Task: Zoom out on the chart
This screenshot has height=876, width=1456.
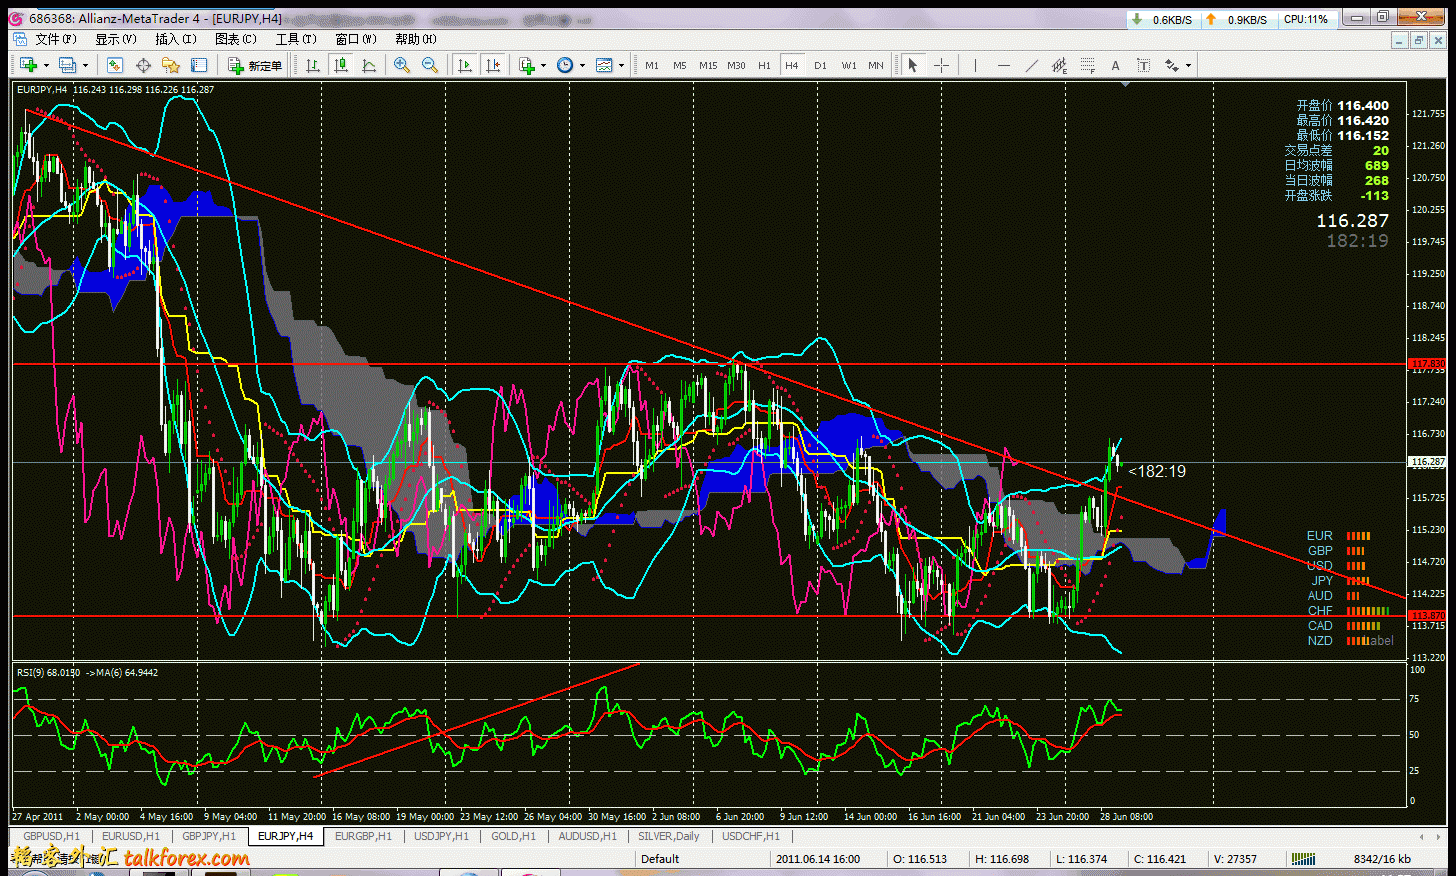Action: tap(430, 65)
